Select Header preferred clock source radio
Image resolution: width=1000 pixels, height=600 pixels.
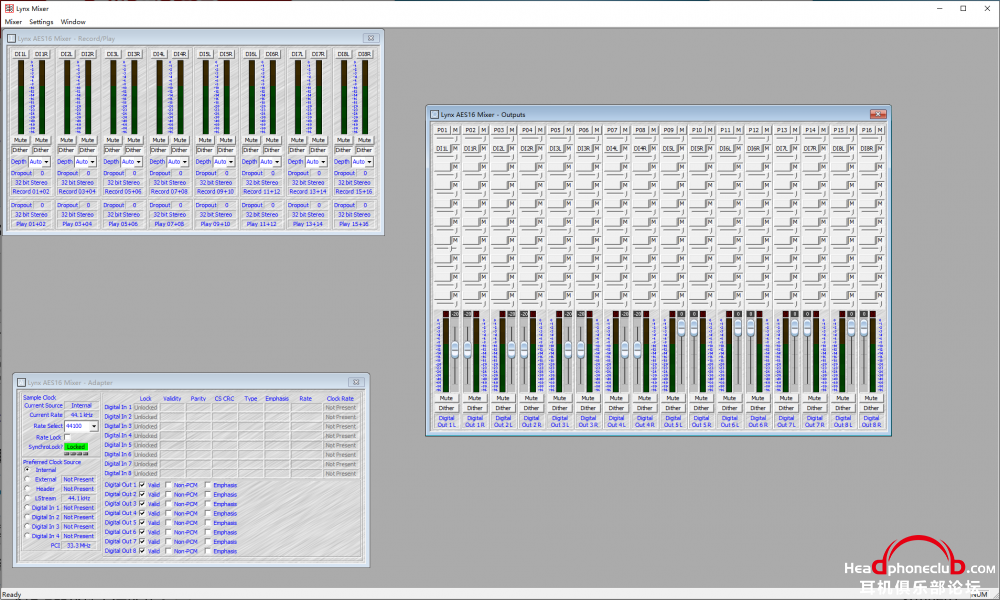pos(27,489)
